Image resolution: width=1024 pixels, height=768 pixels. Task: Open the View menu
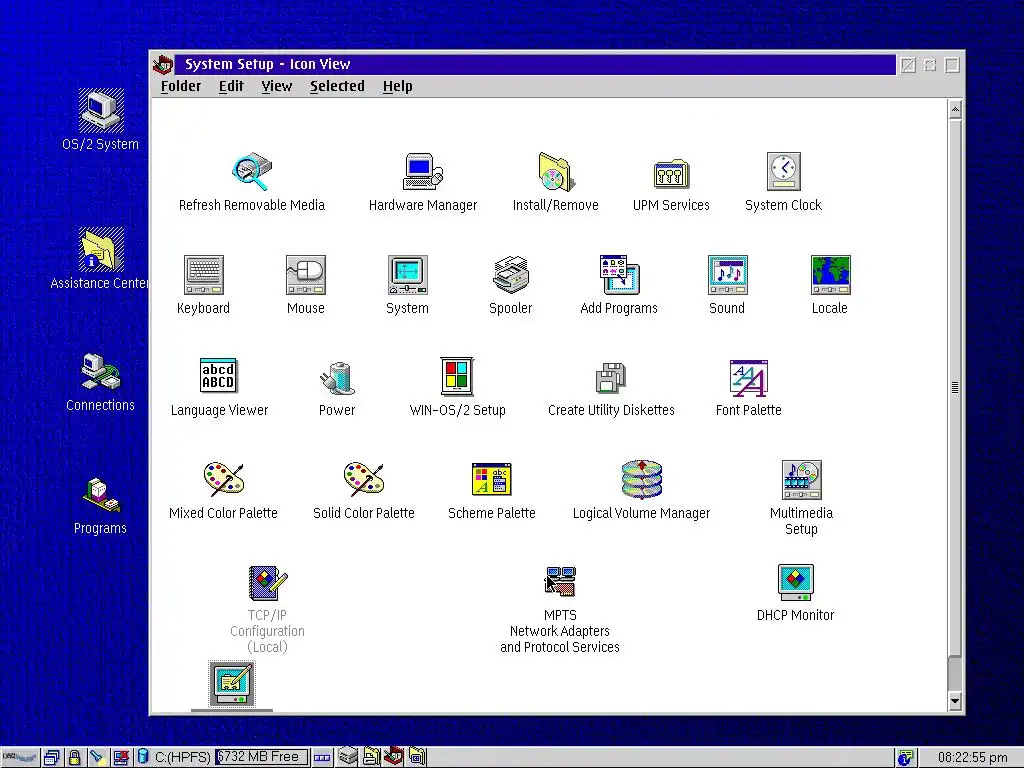276,86
